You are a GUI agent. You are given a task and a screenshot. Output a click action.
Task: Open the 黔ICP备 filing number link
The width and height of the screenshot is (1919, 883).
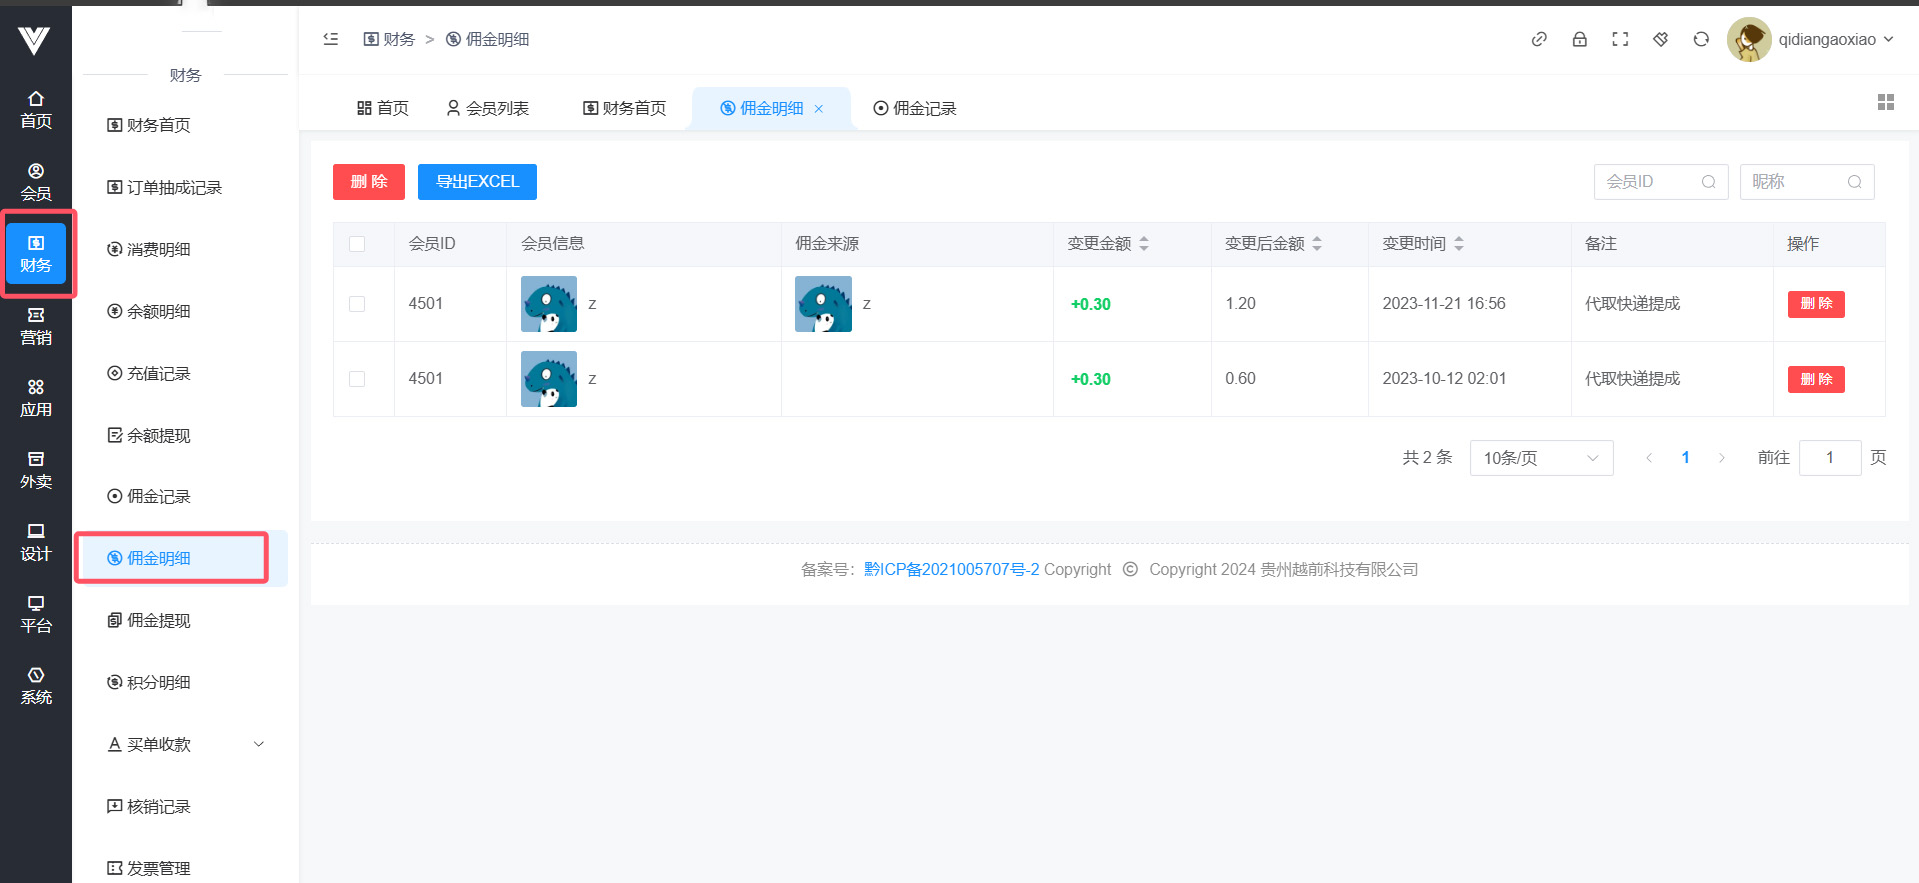click(951, 569)
